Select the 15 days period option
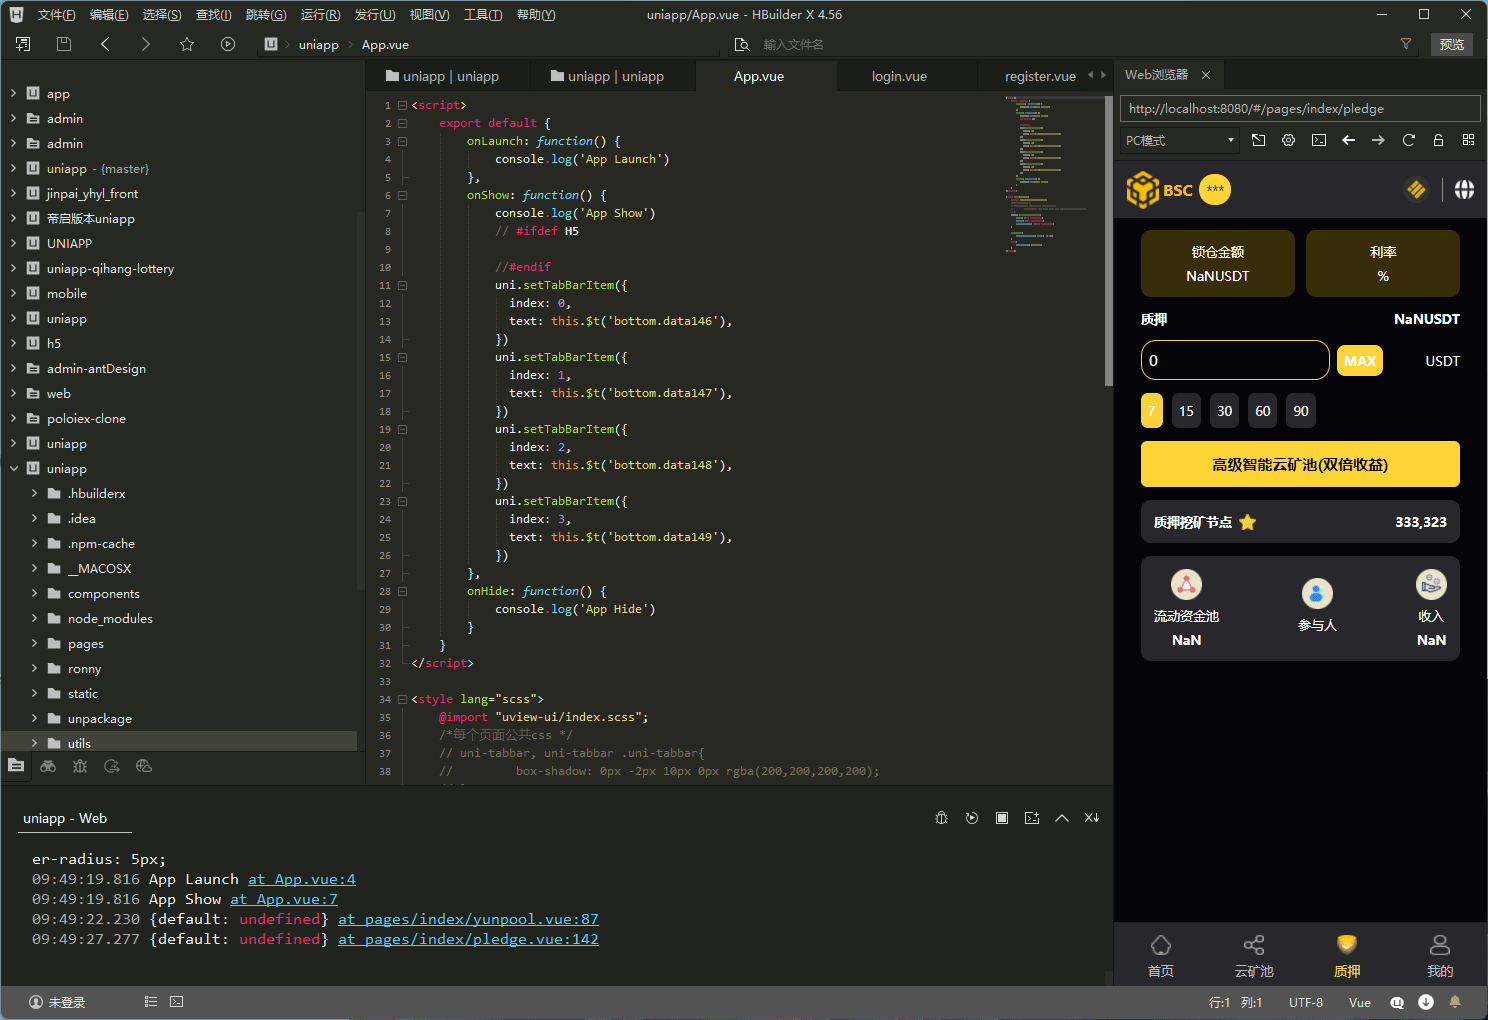The height and width of the screenshot is (1020, 1488). click(x=1186, y=411)
